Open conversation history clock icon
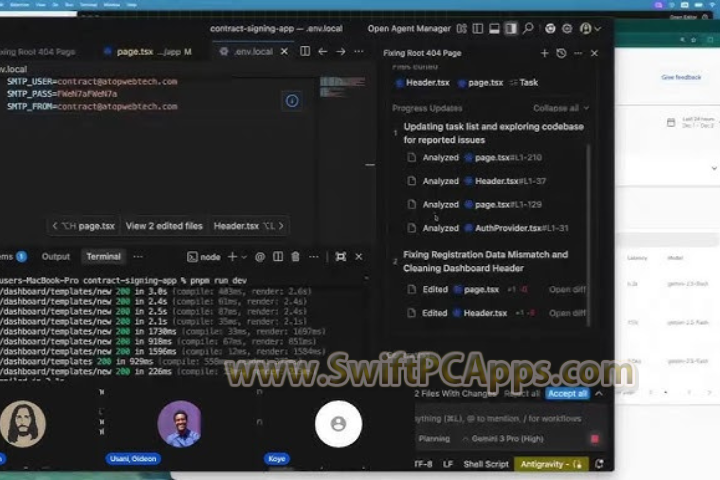This screenshot has width=720, height=480. coord(561,53)
